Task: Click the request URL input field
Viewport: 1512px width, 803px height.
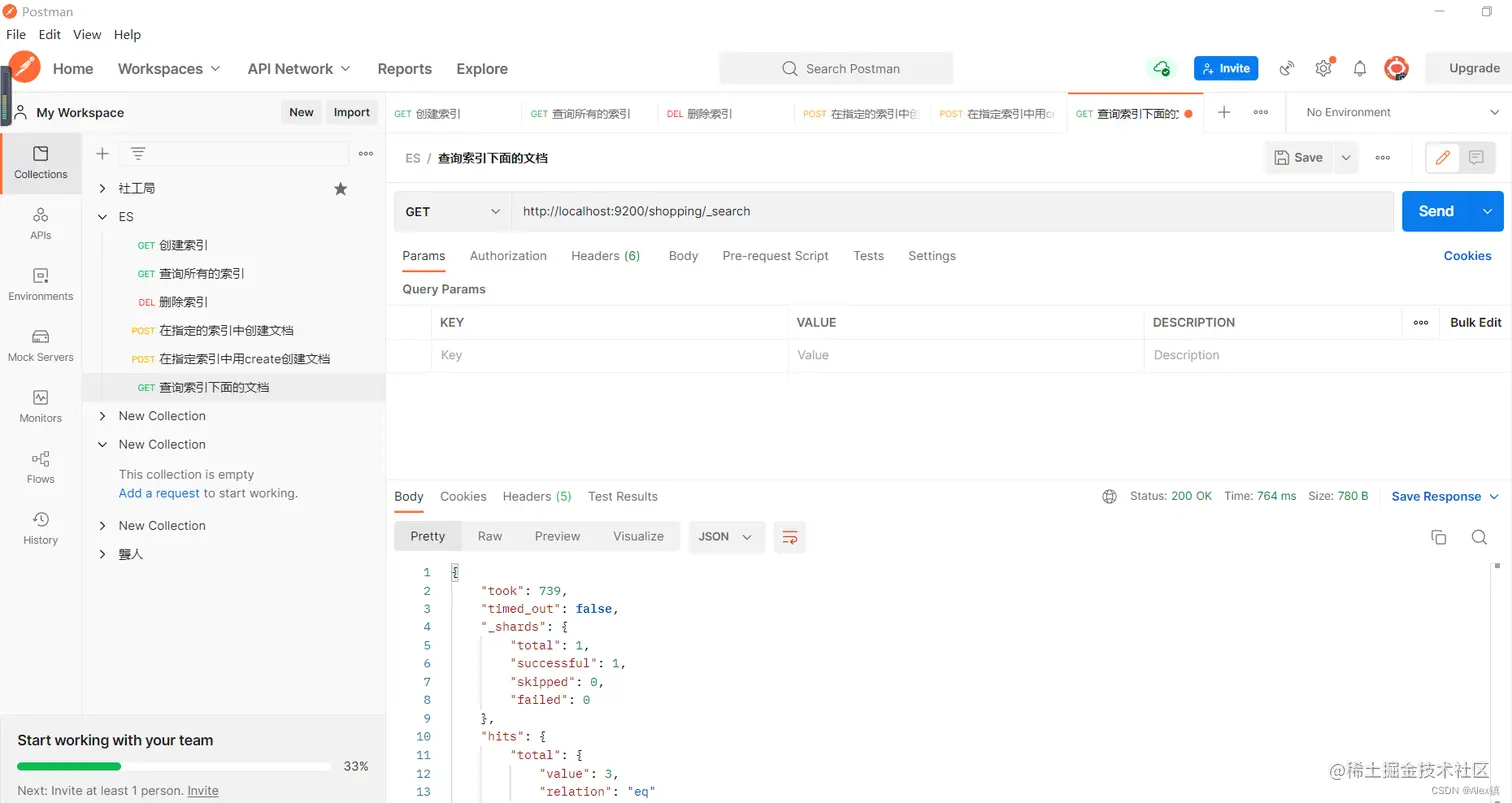Action: pyautogui.click(x=953, y=211)
